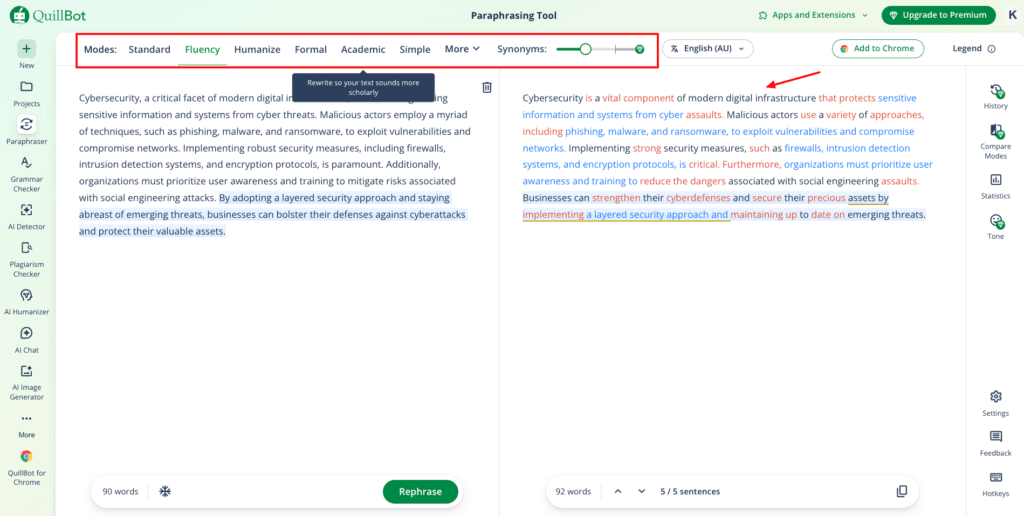
Task: Expand the Apps and Extensions menu
Action: [x=813, y=15]
